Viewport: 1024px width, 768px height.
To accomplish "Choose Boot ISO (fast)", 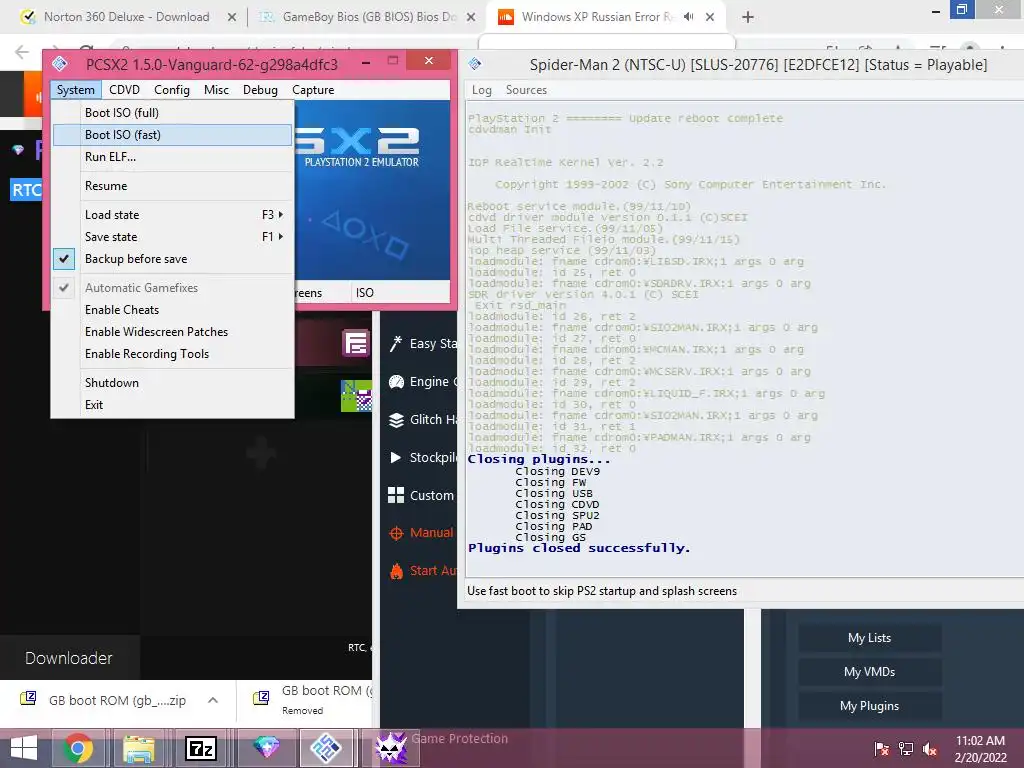I will pos(172,135).
